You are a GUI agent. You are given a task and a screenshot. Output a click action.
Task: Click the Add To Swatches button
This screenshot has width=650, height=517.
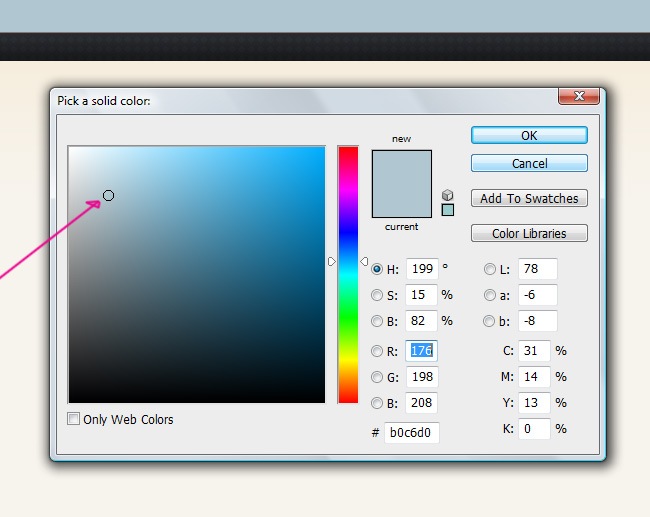coord(529,198)
